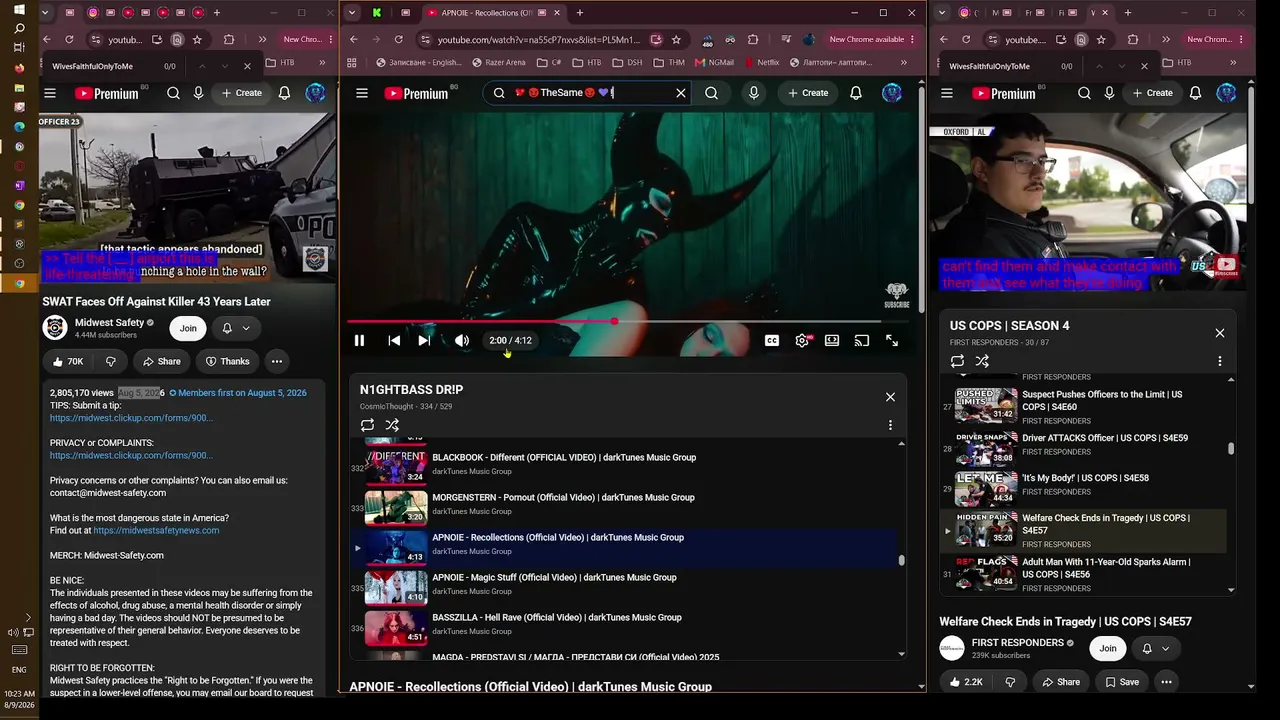
Task: Click Create in center YouTube window
Action: pyautogui.click(x=808, y=93)
